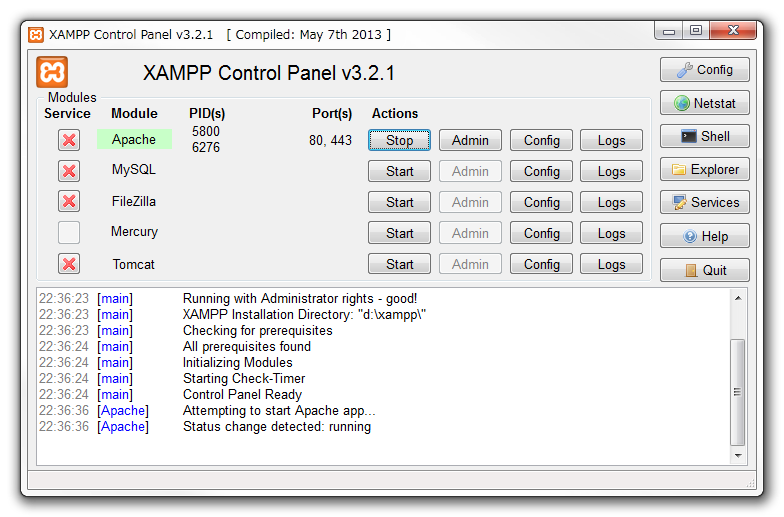Open the Tomcat Config menu
This screenshot has width=784, height=517.
(x=541, y=264)
